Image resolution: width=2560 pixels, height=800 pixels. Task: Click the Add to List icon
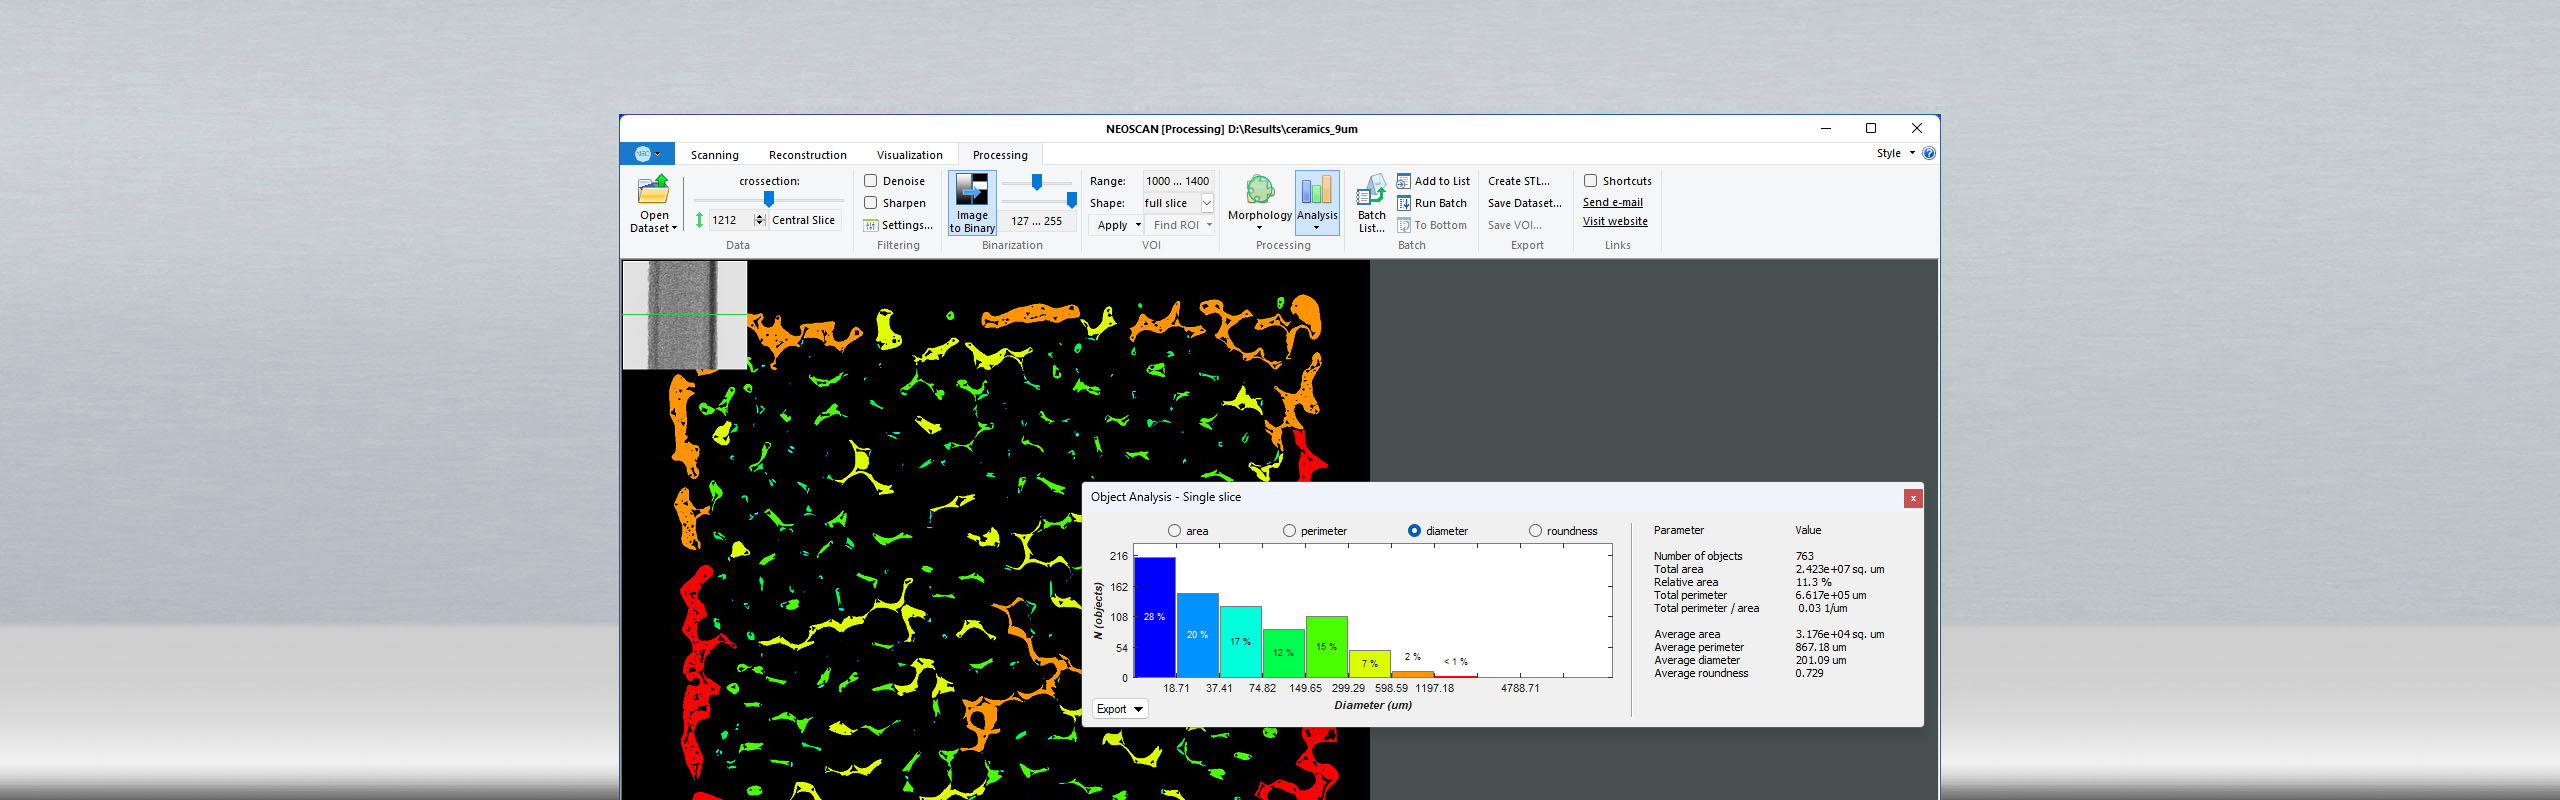(1404, 181)
